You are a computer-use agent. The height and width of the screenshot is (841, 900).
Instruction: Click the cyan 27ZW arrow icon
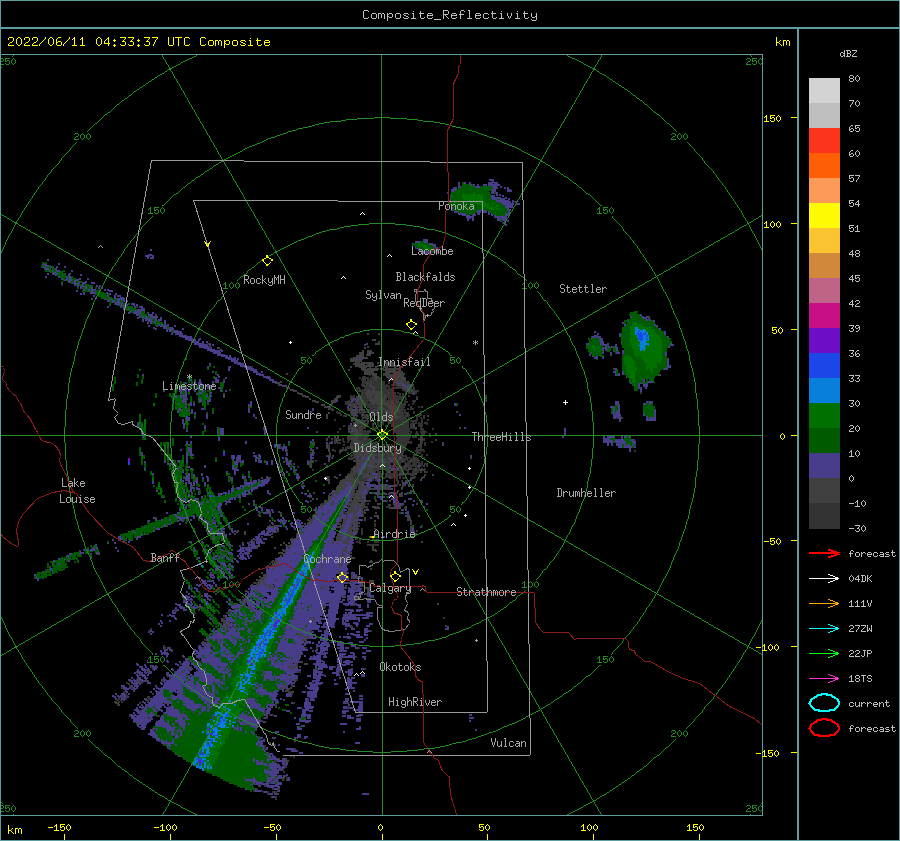(x=824, y=629)
